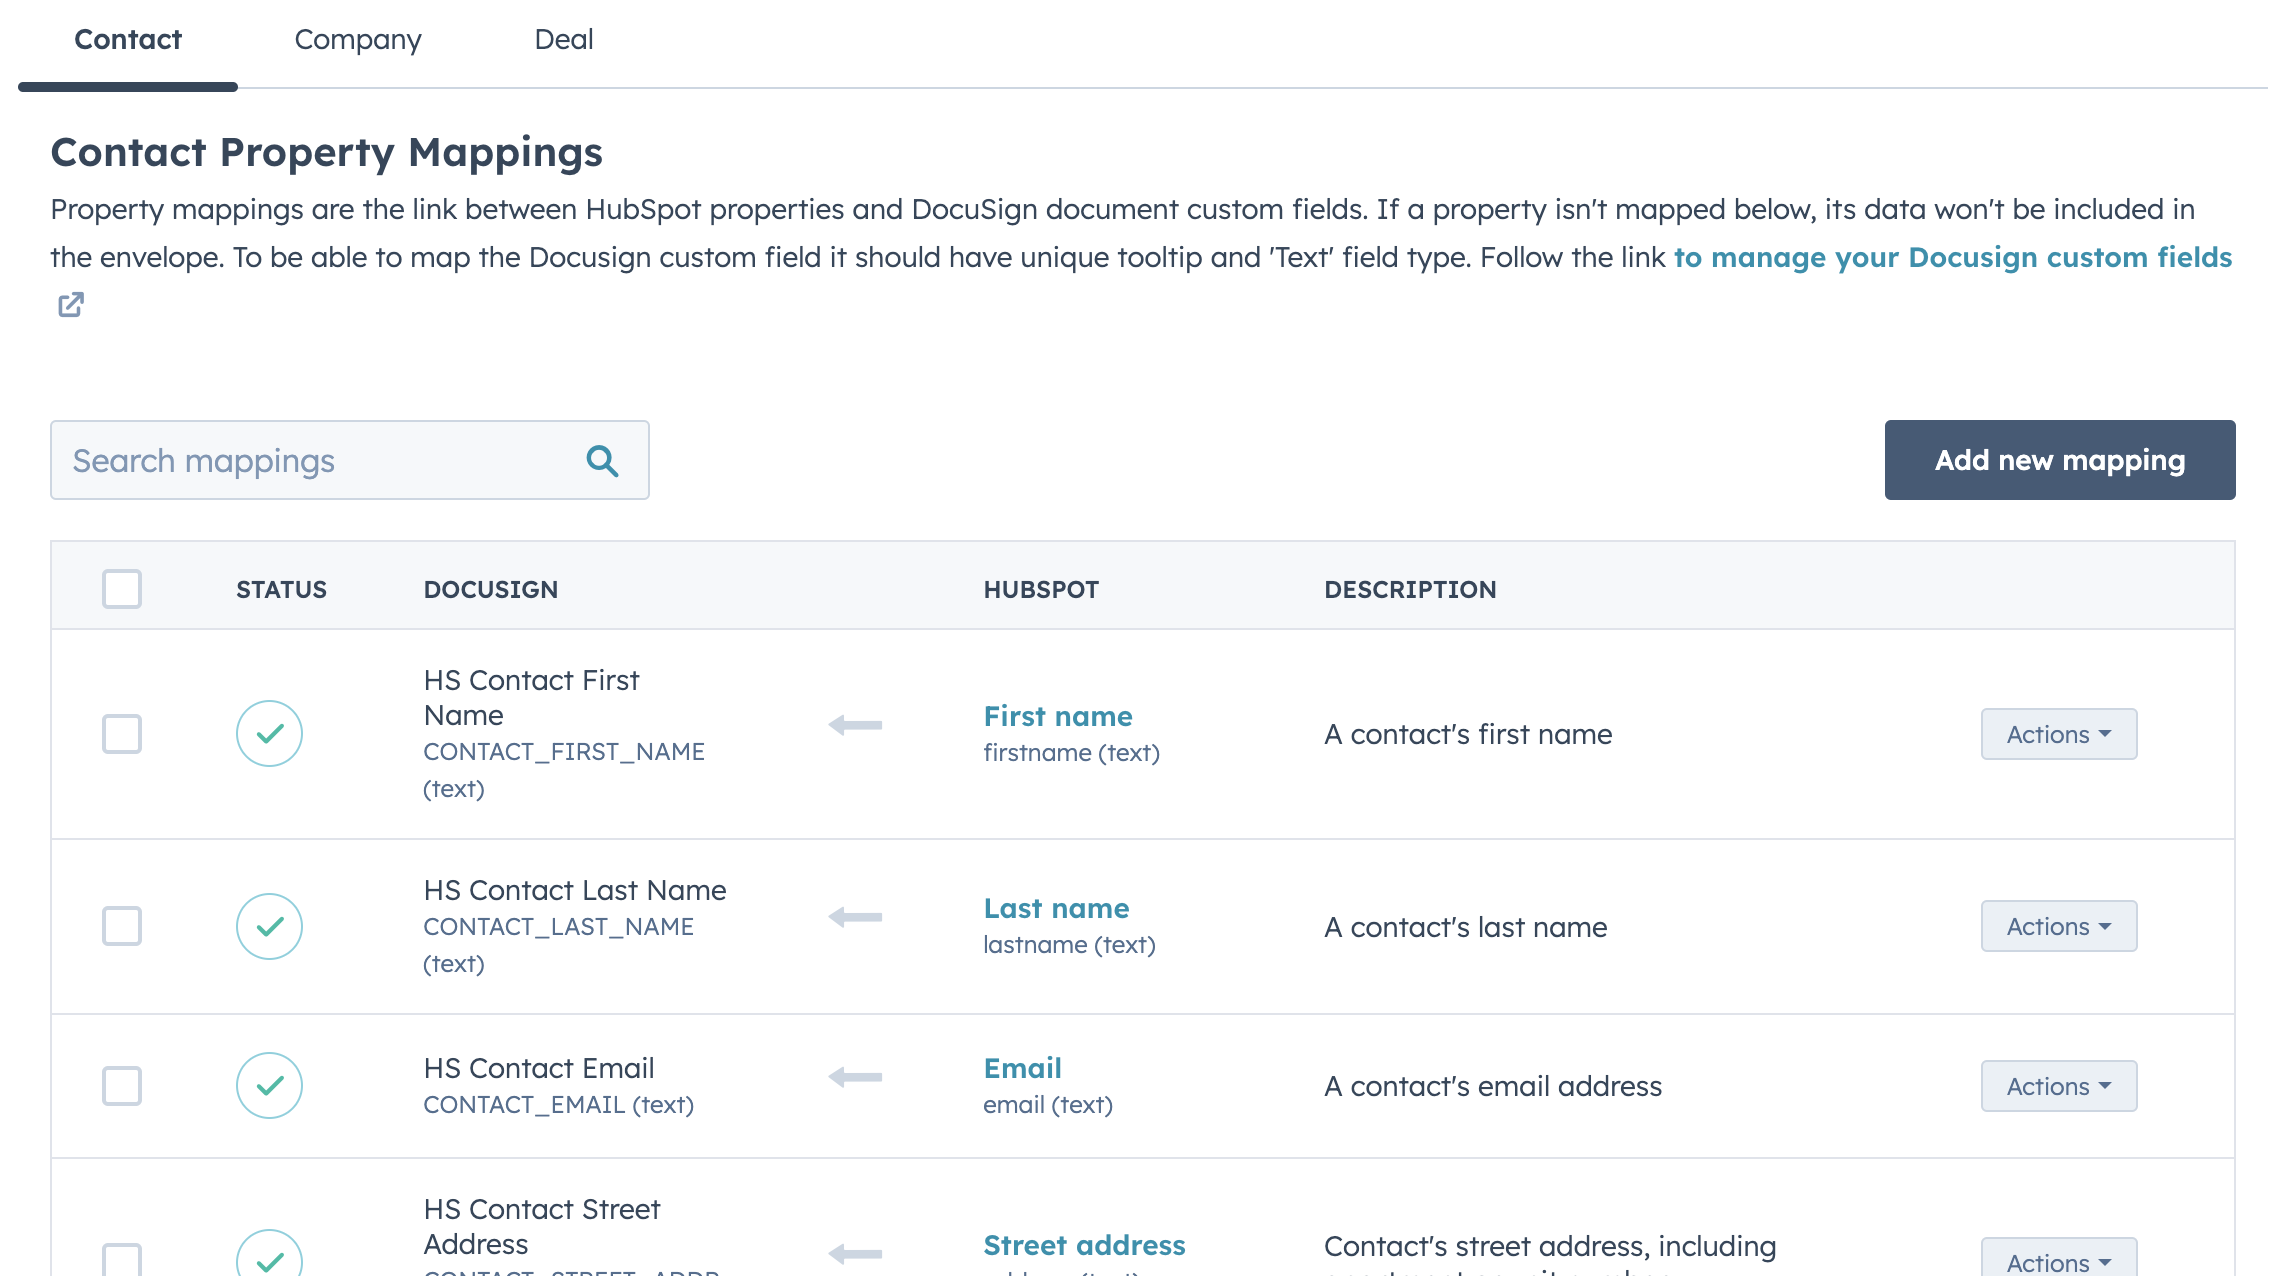Screen dimensions: 2269x1276
Task: Click mapping arrow icon in First Name row
Action: pyautogui.click(x=855, y=725)
